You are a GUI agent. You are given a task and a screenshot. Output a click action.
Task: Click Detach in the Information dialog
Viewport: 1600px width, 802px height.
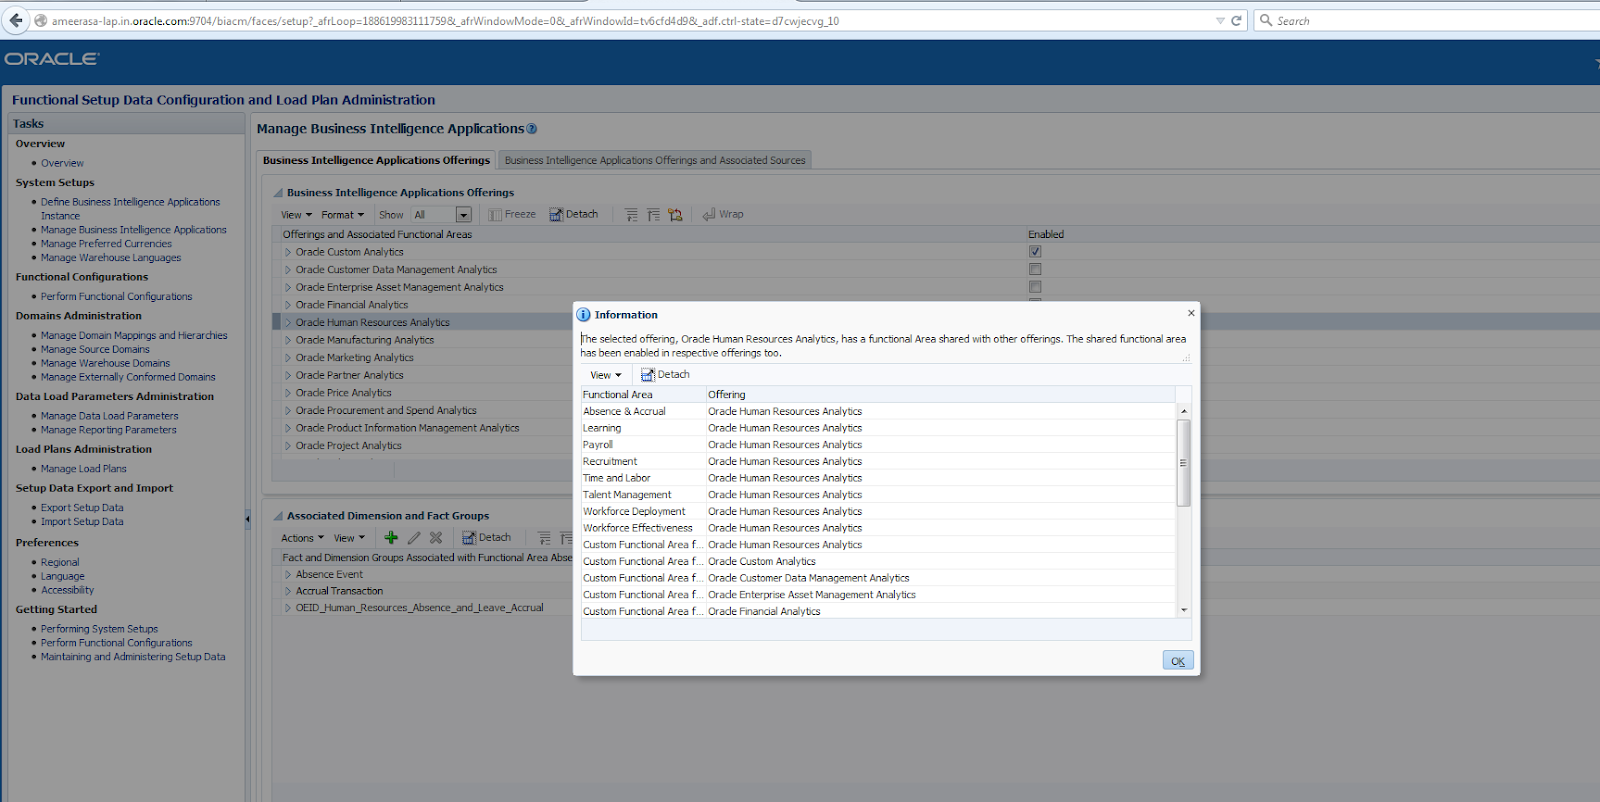(665, 374)
